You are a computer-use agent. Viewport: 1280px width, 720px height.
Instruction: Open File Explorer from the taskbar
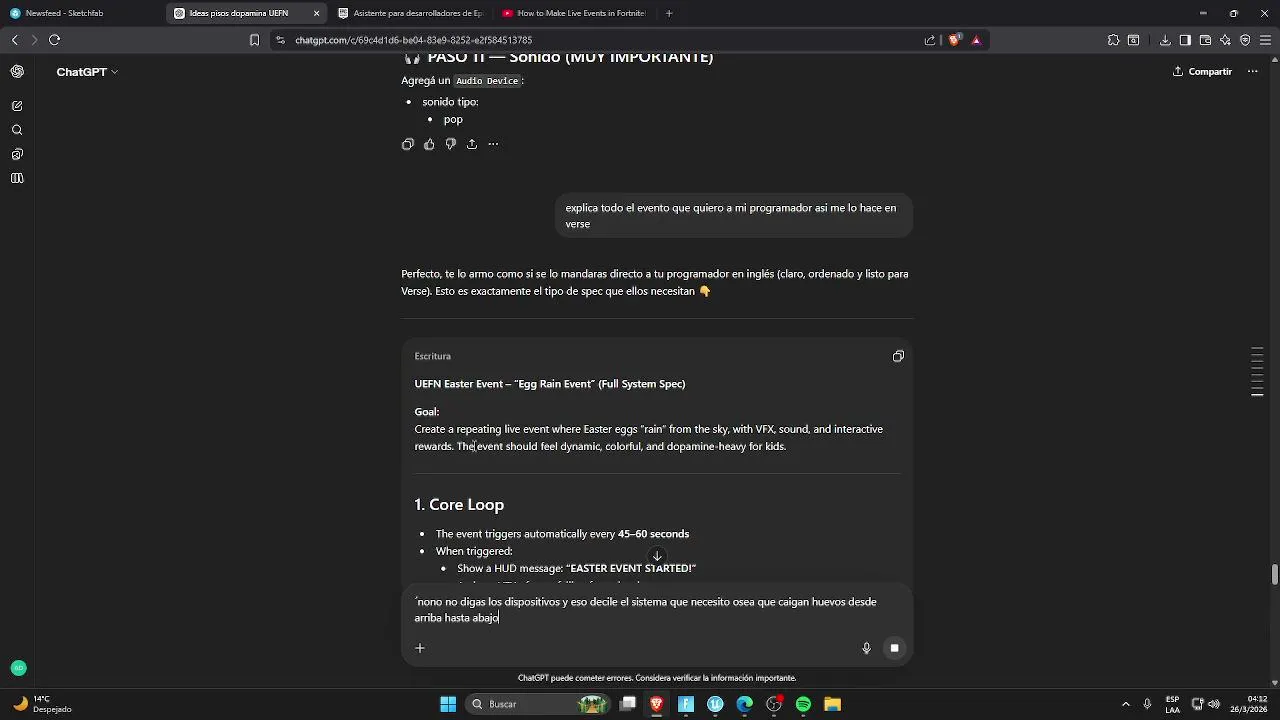click(832, 704)
